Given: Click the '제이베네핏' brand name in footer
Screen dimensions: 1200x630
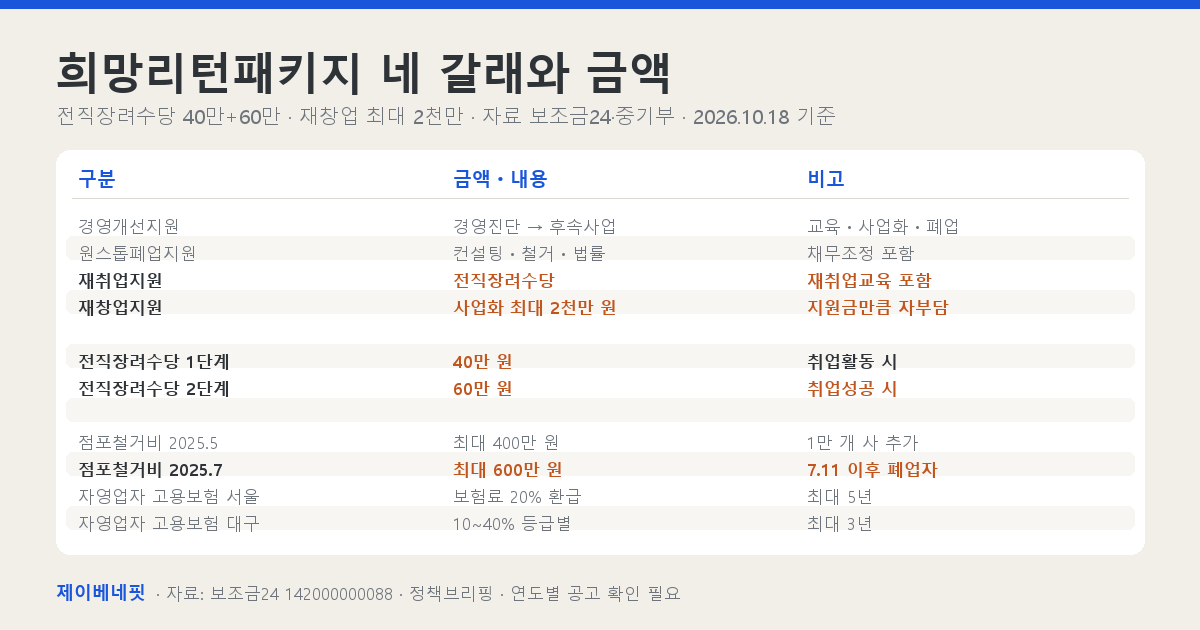Looking at the screenshot, I should point(101,592).
